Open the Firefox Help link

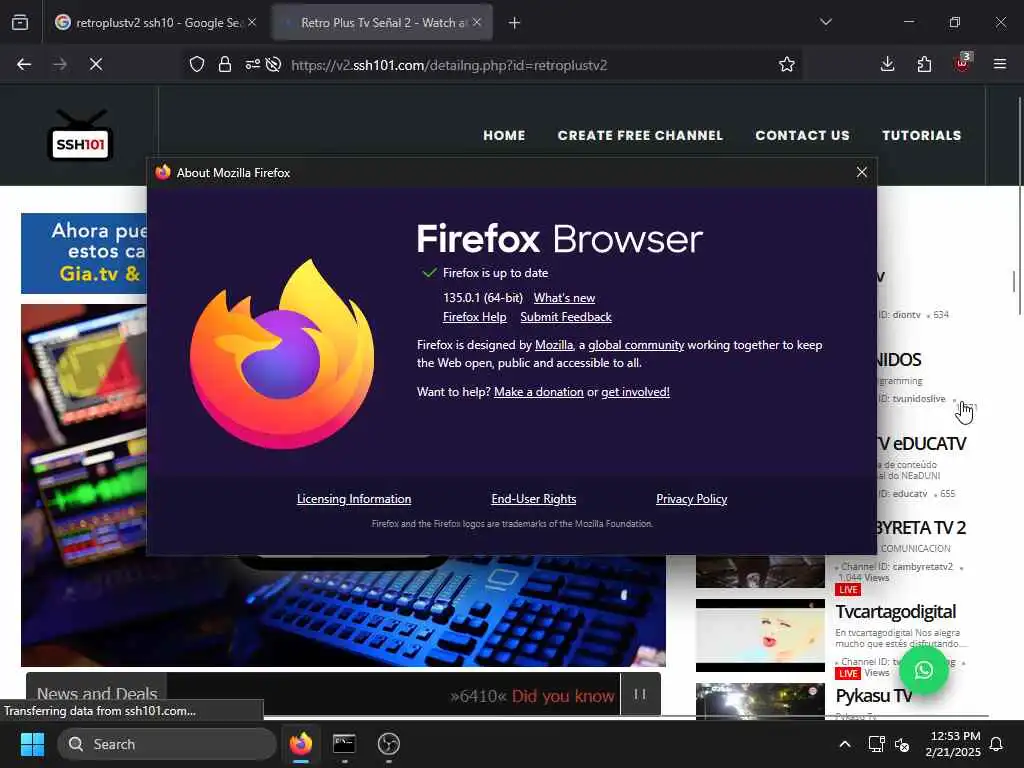[x=475, y=317]
